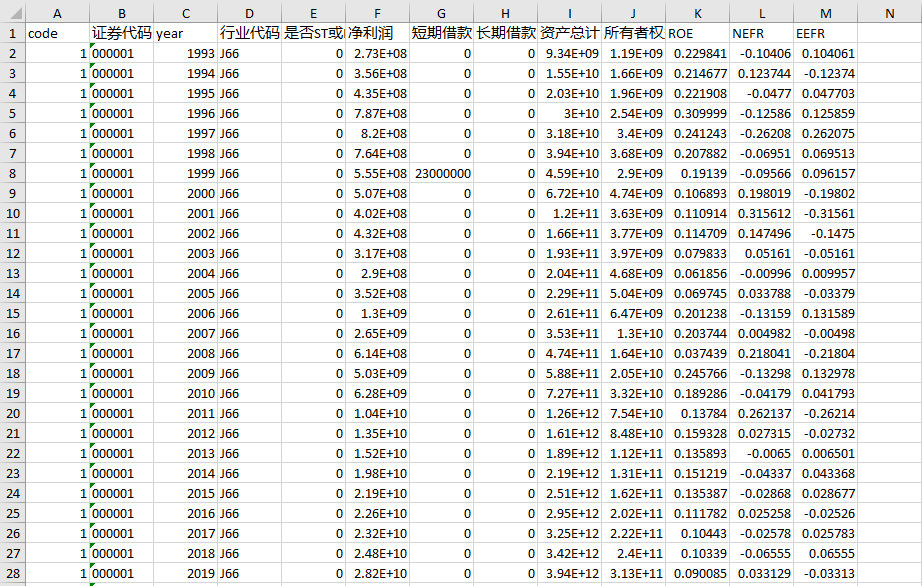Viewport: 922px width, 586px height.
Task: Click security code 000001 in row 14
Action: (121, 293)
